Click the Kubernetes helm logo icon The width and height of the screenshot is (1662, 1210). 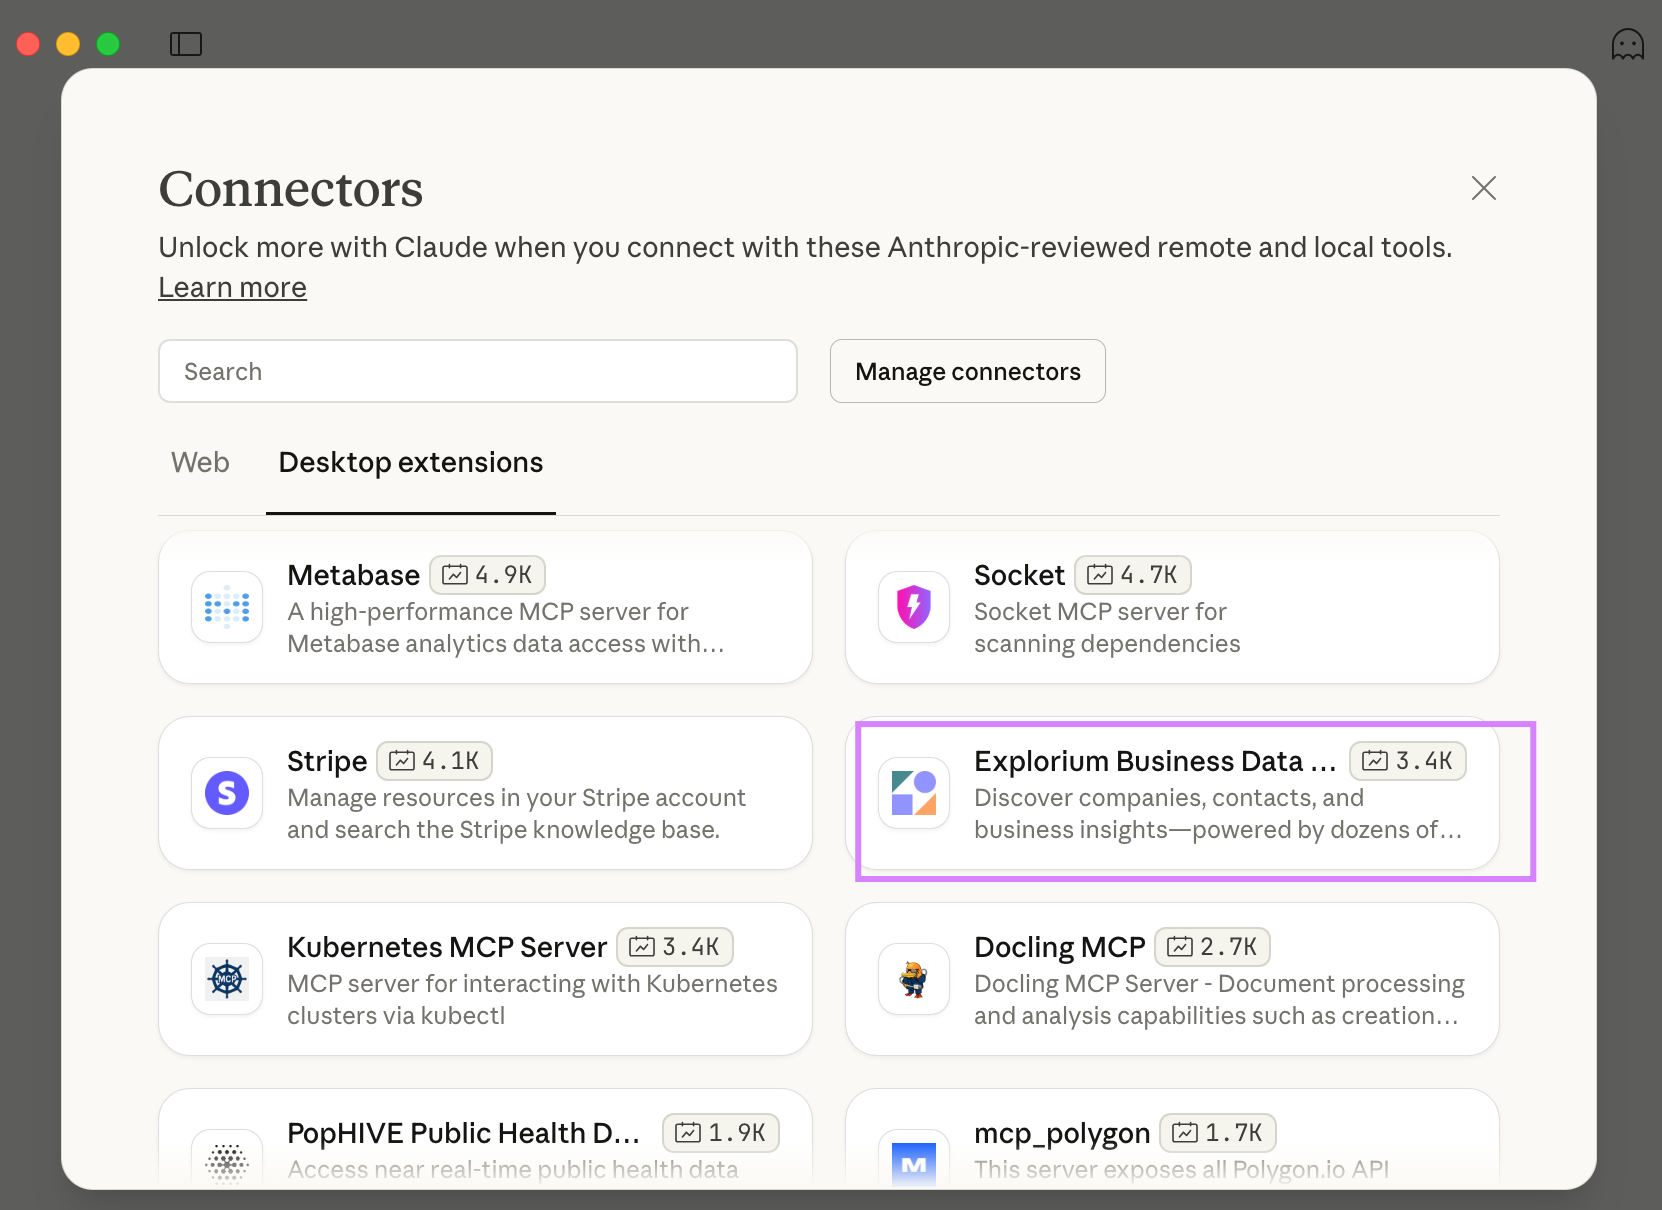(227, 979)
